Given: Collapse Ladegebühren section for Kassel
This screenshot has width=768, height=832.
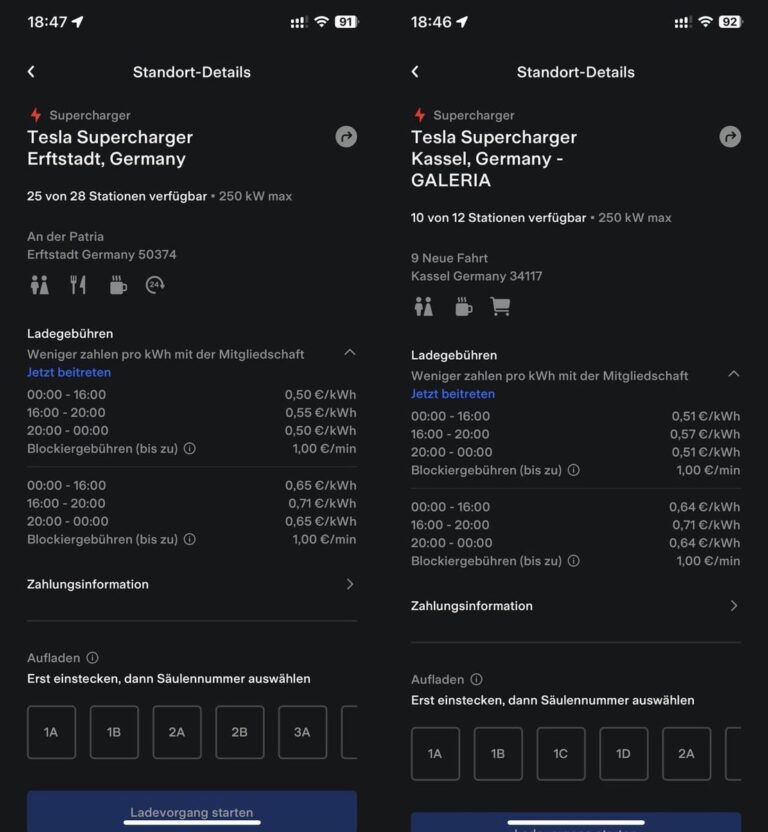Looking at the screenshot, I should (x=733, y=374).
